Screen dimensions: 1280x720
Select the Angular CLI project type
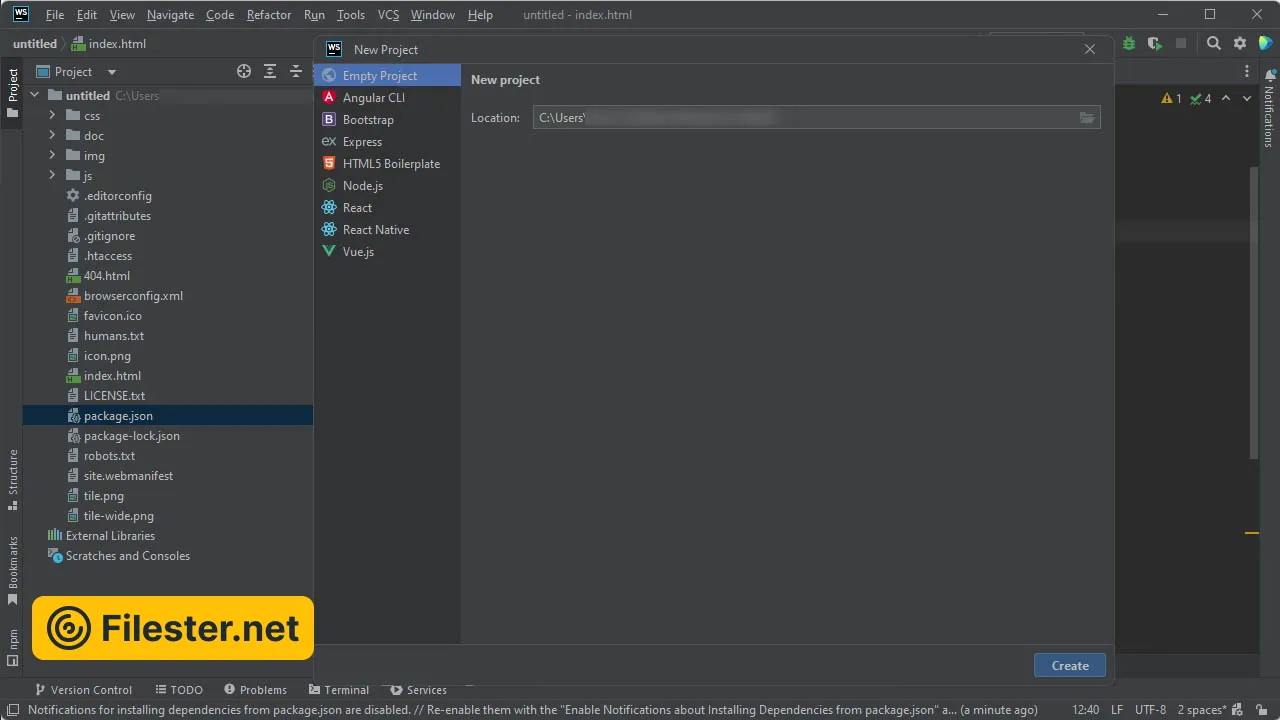point(373,98)
